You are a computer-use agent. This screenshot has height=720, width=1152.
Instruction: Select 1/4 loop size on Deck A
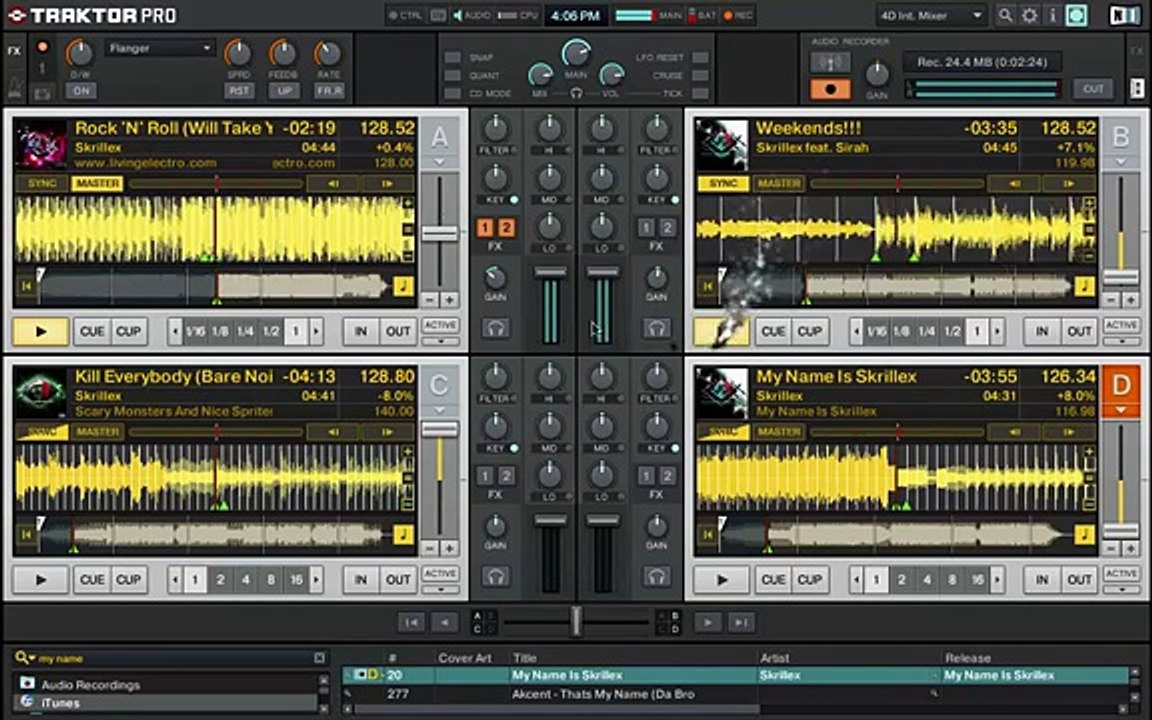(x=245, y=331)
